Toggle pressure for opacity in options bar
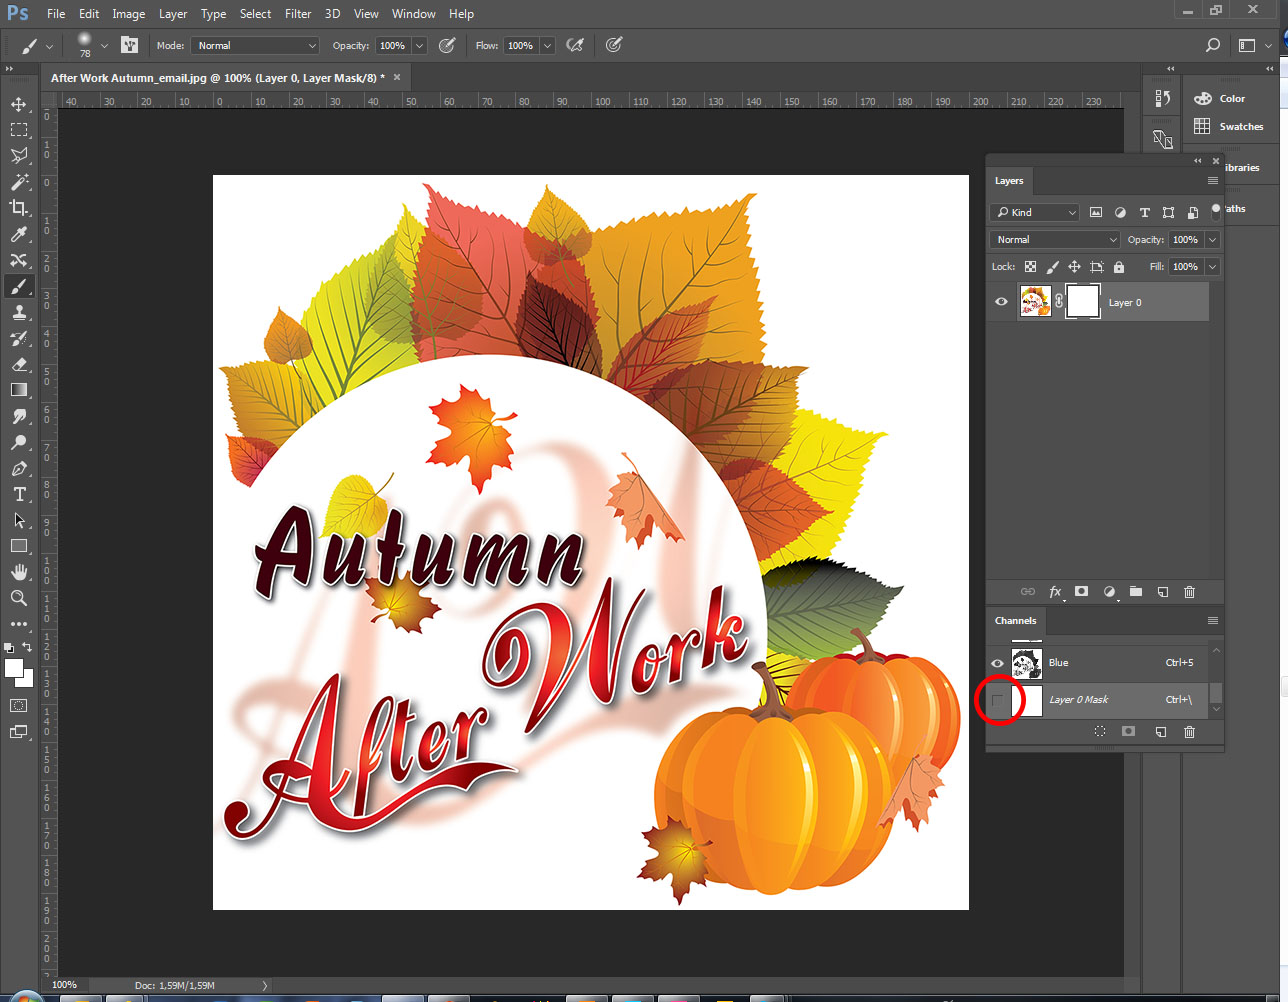This screenshot has height=1002, width=1288. click(447, 45)
